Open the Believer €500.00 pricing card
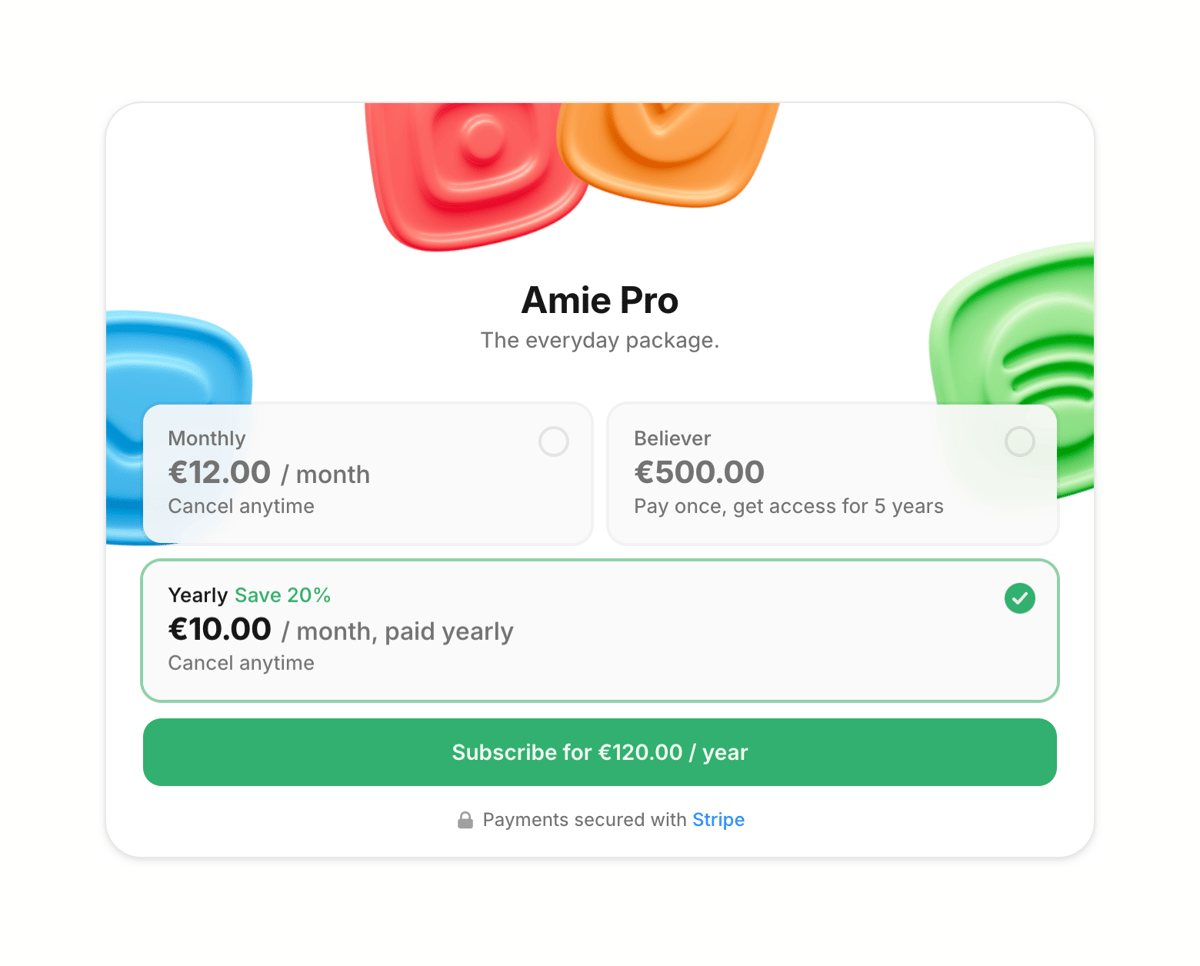The image size is (1200, 966). (x=832, y=473)
